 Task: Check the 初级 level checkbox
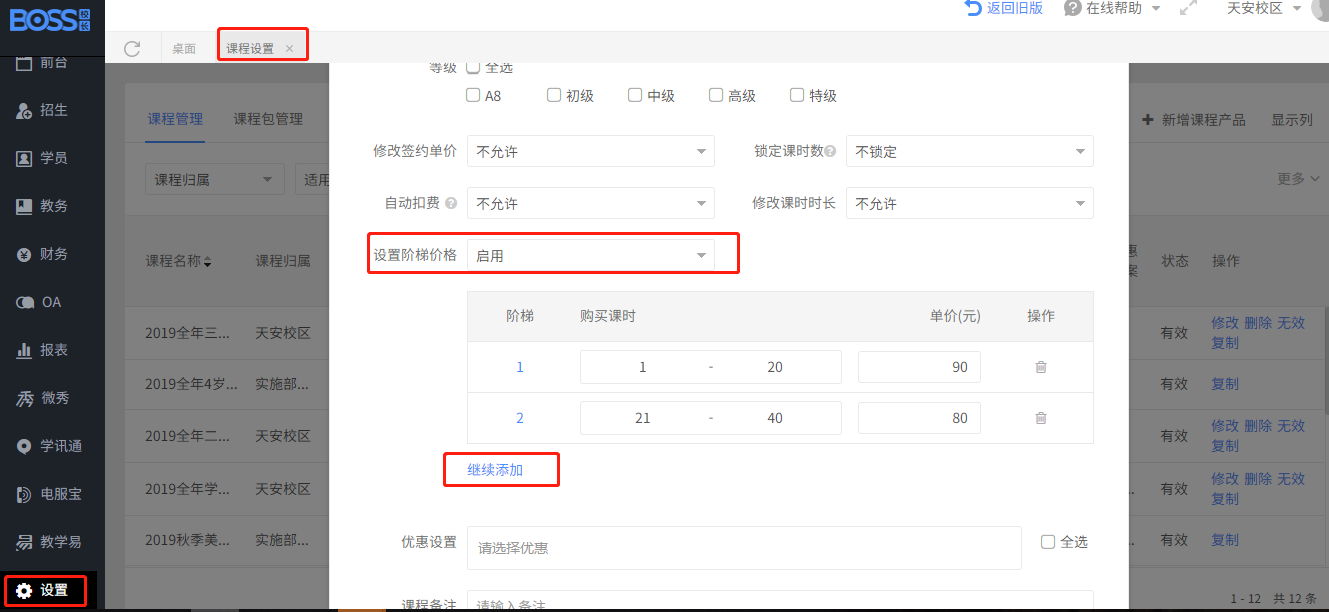coord(554,96)
